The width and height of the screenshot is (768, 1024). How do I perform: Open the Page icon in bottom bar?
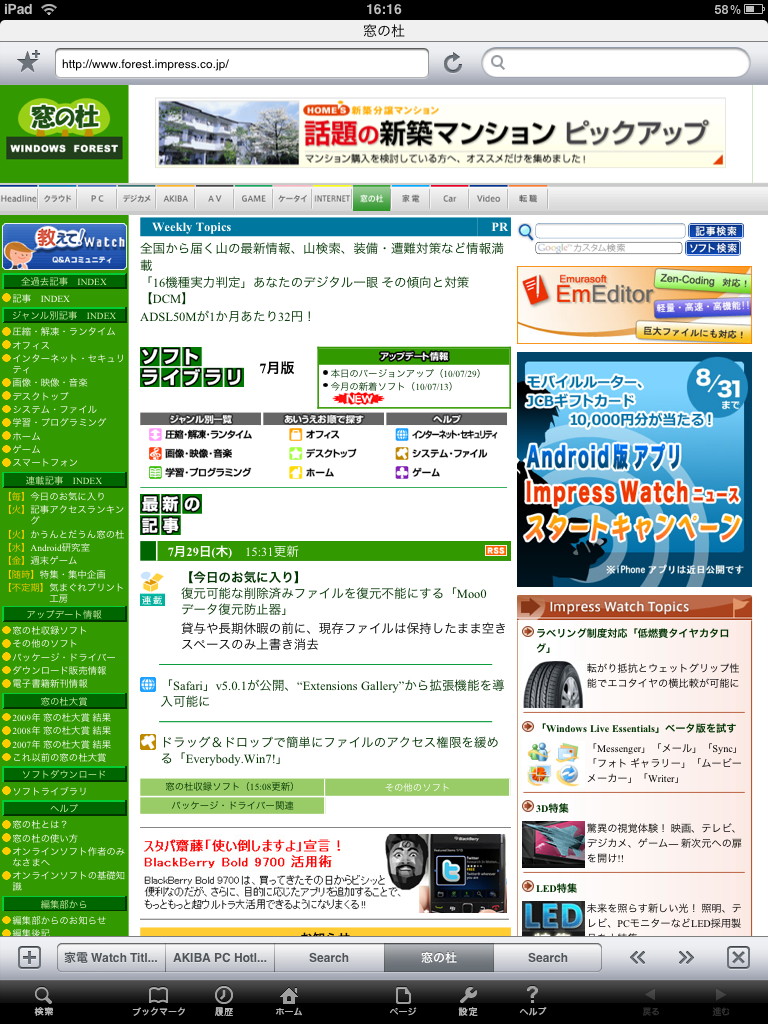click(x=403, y=1000)
